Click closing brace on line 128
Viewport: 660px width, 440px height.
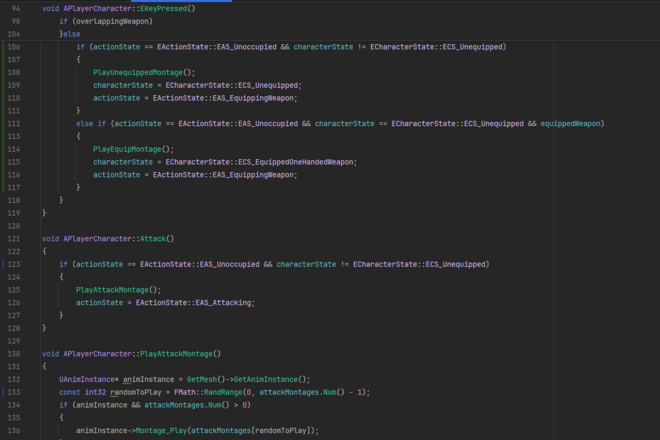coord(44,328)
